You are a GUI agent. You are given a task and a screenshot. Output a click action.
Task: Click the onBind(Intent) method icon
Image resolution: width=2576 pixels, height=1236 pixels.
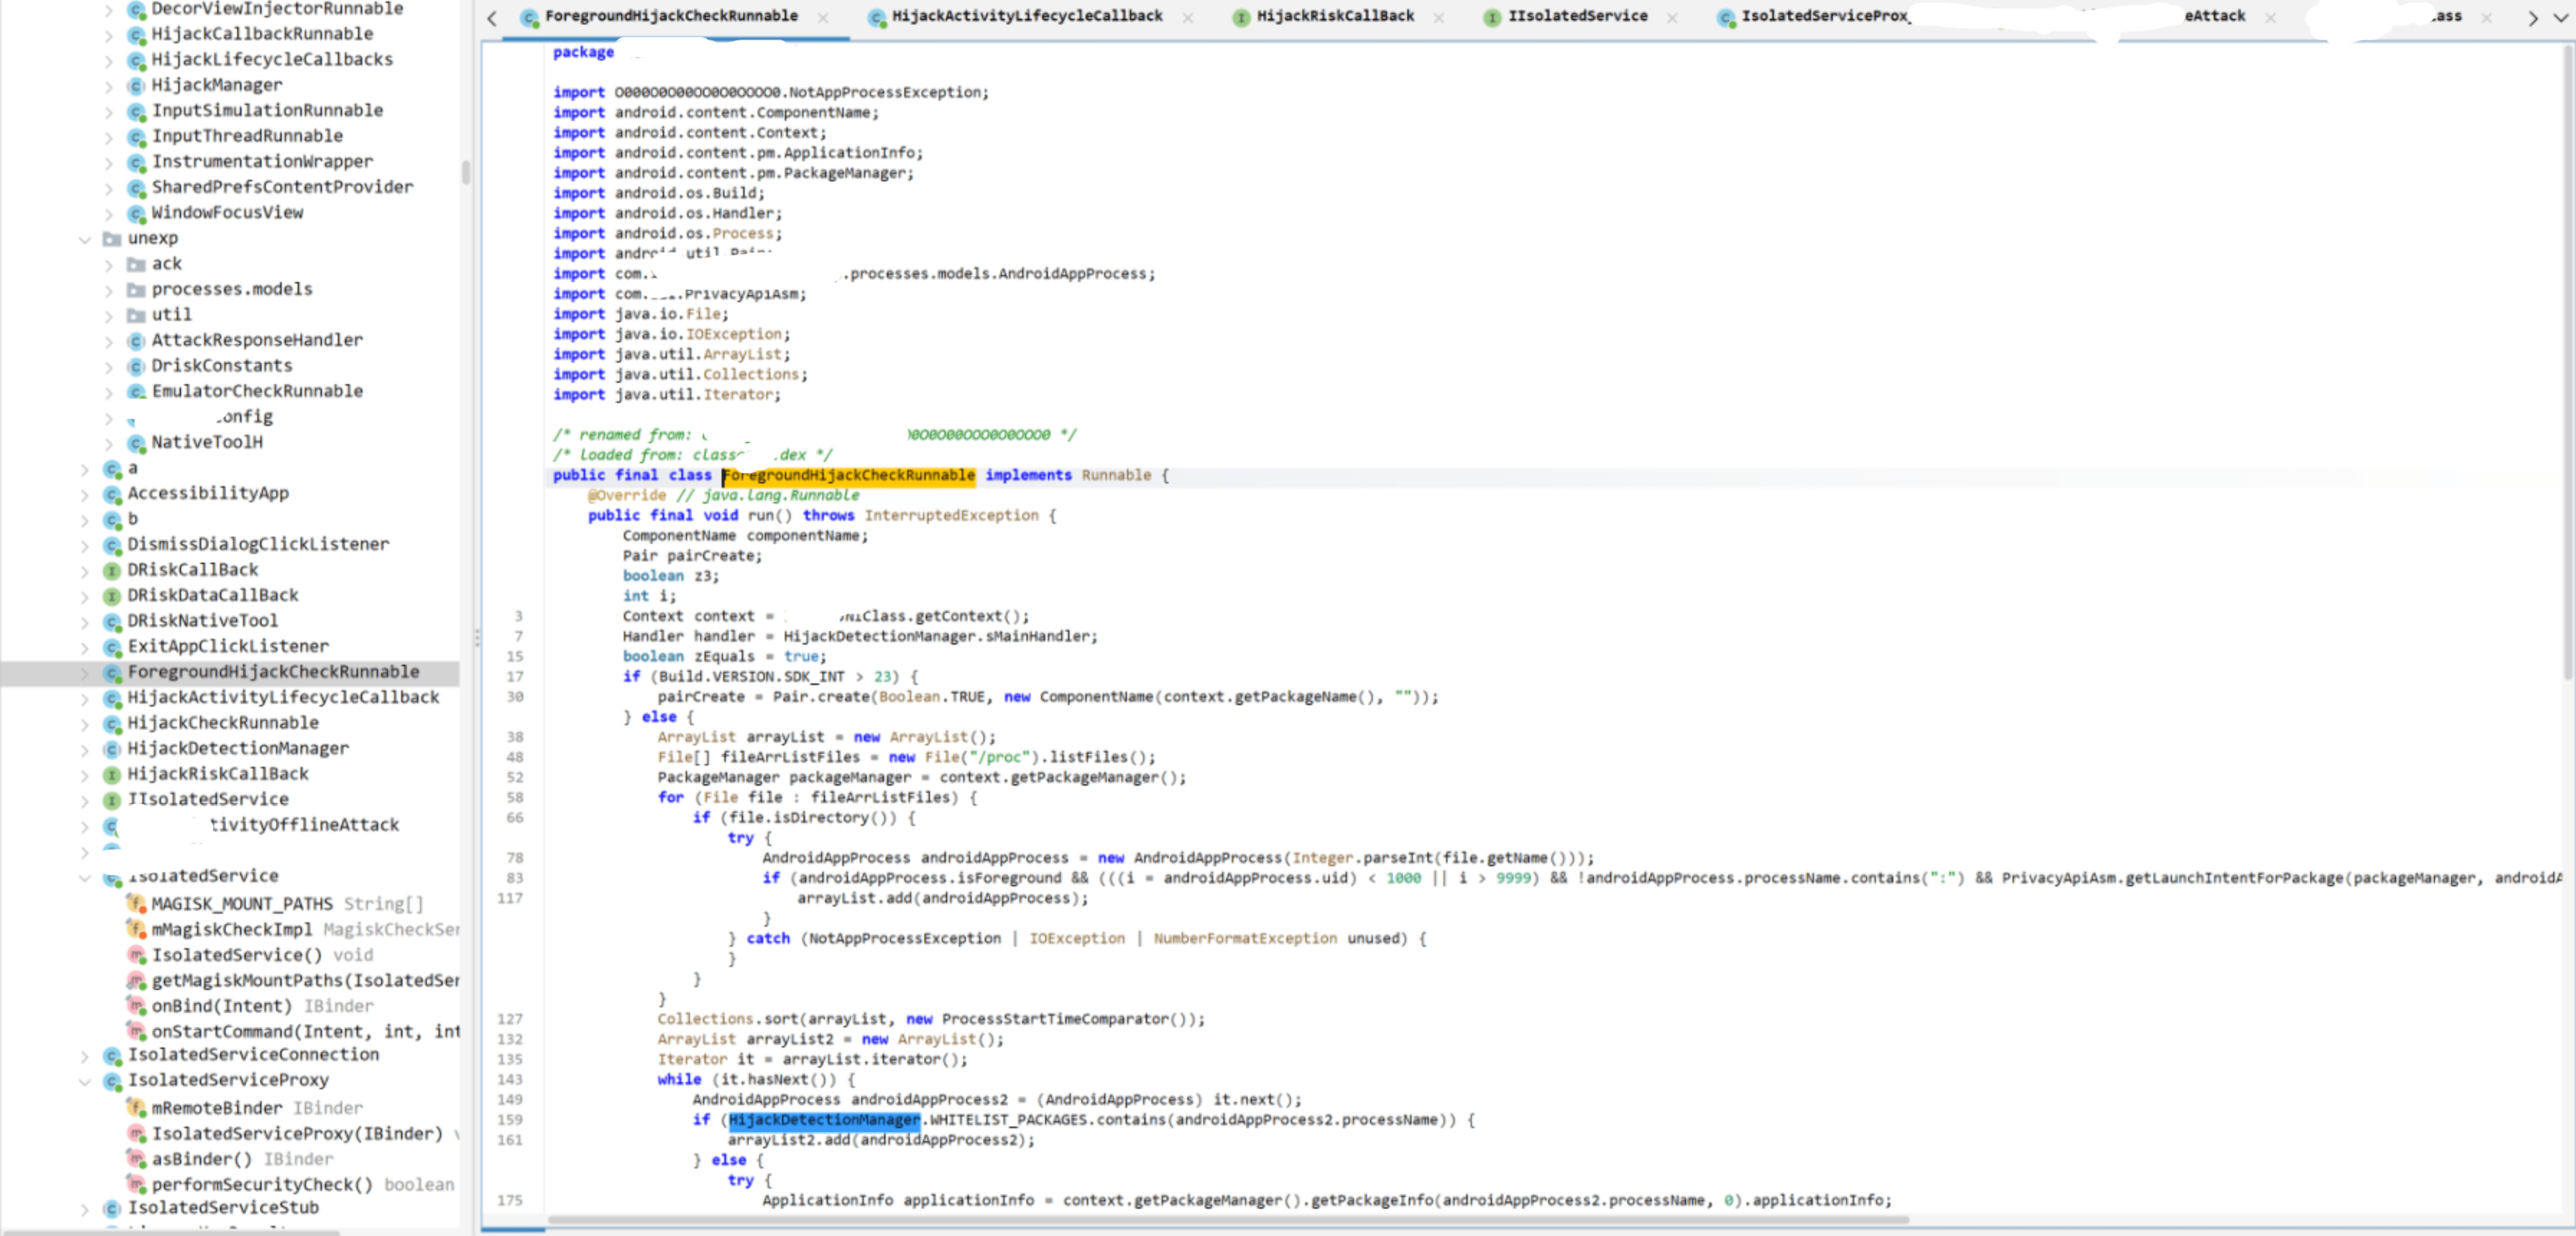click(x=136, y=1006)
